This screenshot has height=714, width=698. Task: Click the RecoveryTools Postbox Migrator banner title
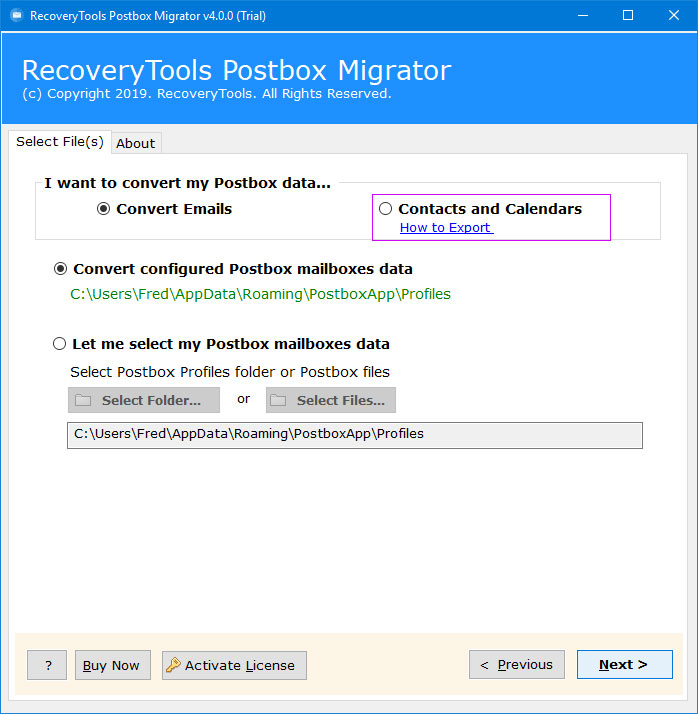pos(236,71)
